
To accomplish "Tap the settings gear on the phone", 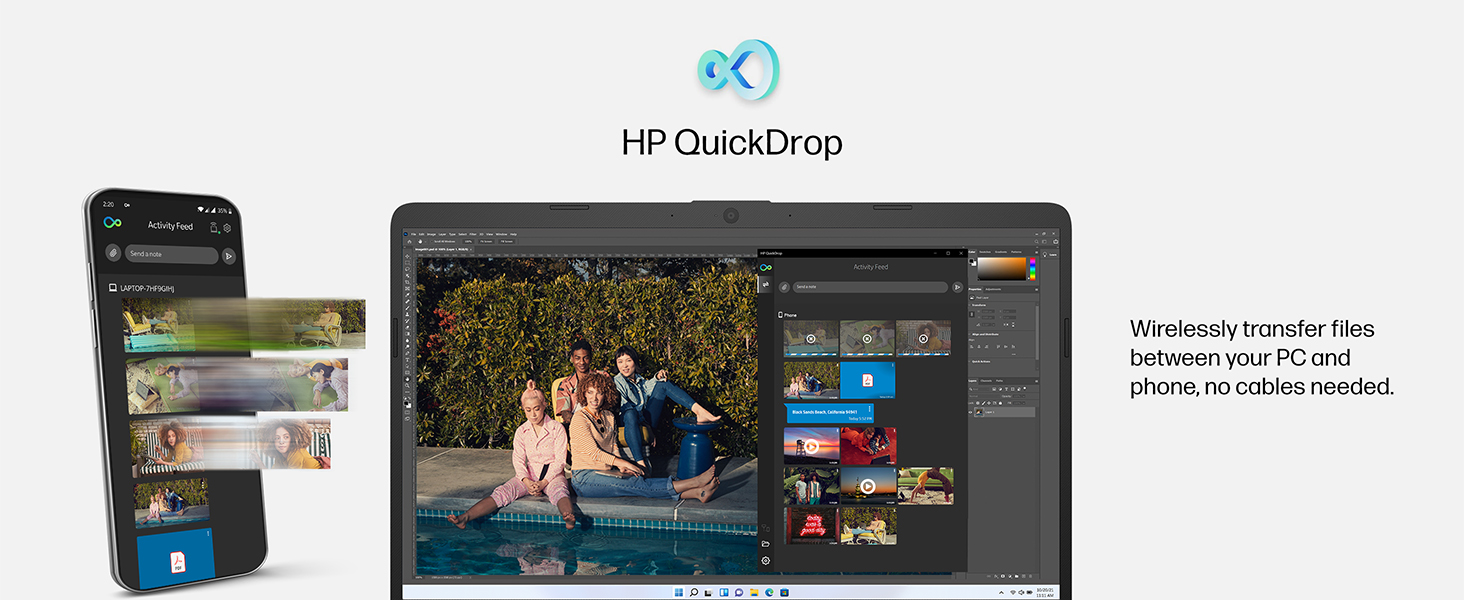I will (x=228, y=228).
